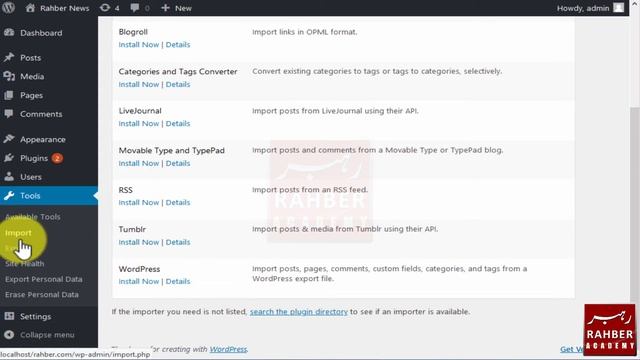Click the admin avatar icon
Viewport: 640px width, 360px height.
619,8
